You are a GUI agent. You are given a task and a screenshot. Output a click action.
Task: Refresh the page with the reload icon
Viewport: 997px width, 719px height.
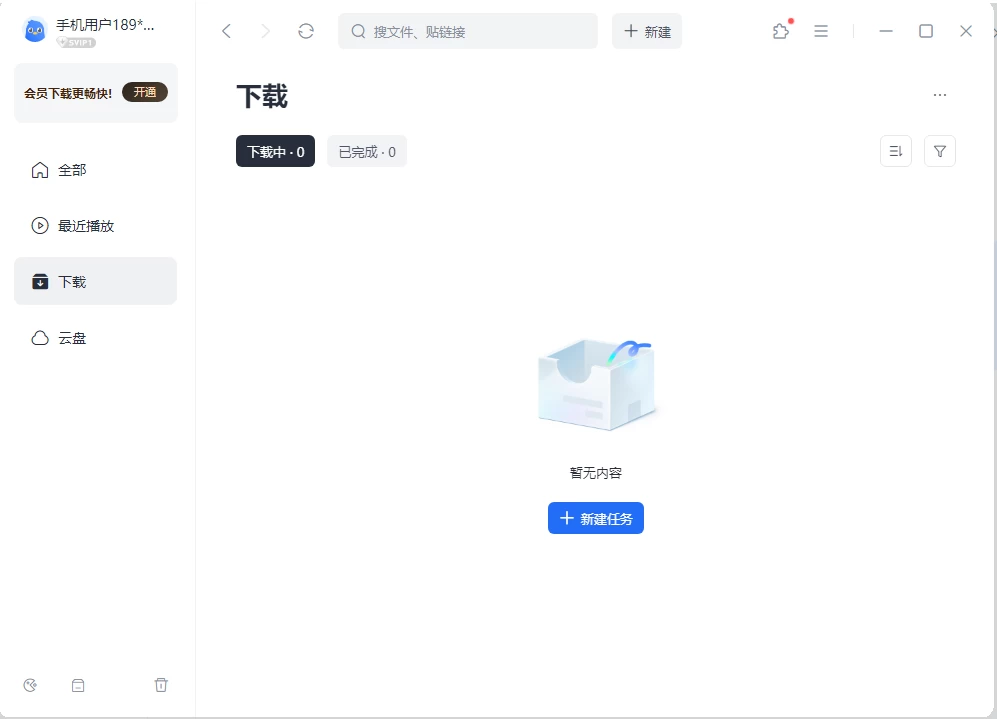coord(305,31)
